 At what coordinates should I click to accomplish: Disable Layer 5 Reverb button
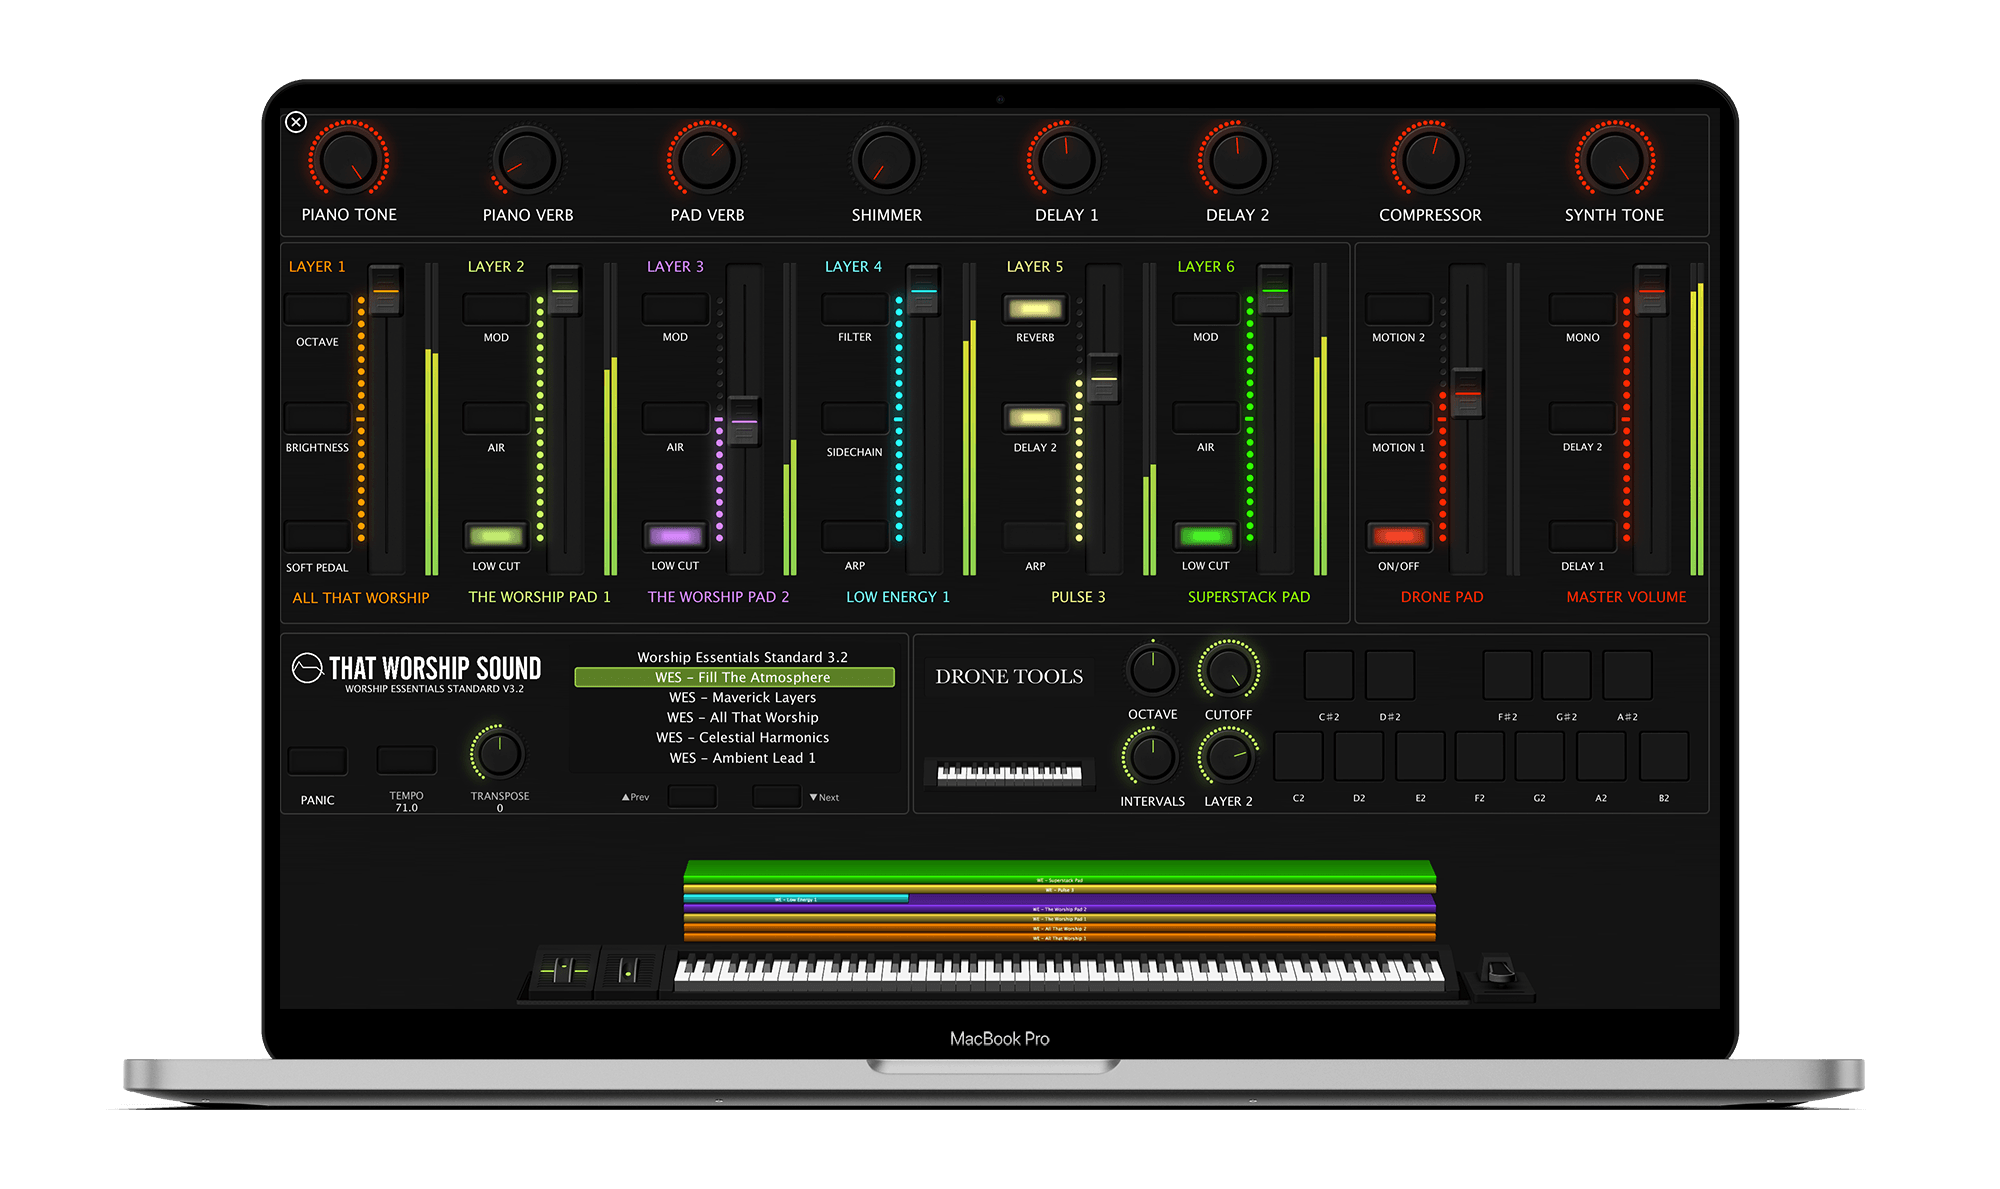[1035, 308]
